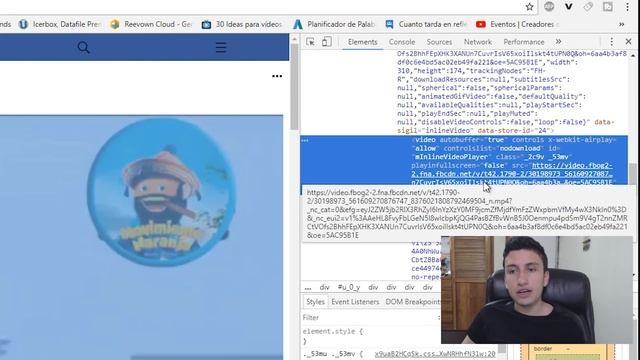Click the ellipsis beside the highlighted video node
Screen dimensions: 640x360
coord(305,140)
